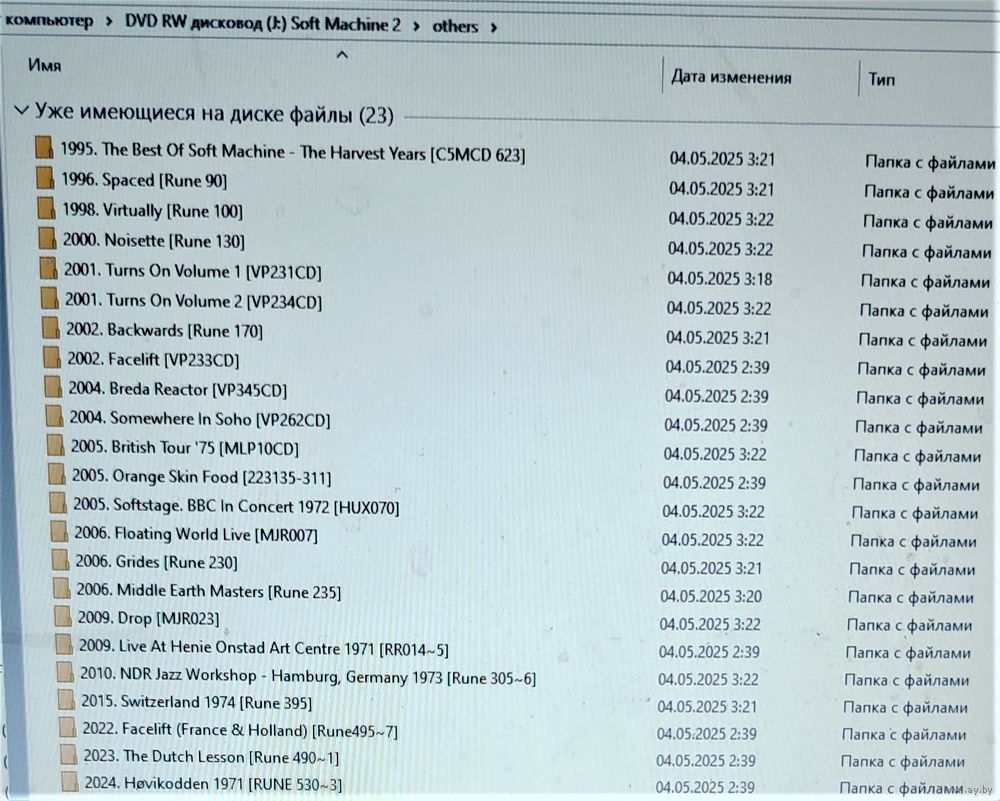
Task: Go to 'DVD RW дисковод (J:) Soft Machine 2' breadcrumb
Action: (x=263, y=24)
